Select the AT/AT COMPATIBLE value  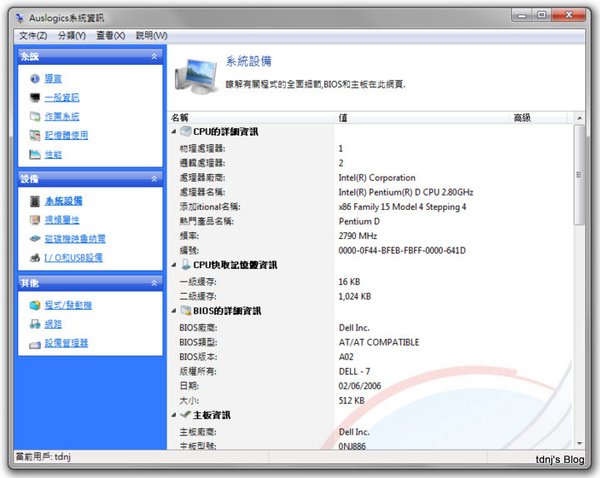click(379, 342)
